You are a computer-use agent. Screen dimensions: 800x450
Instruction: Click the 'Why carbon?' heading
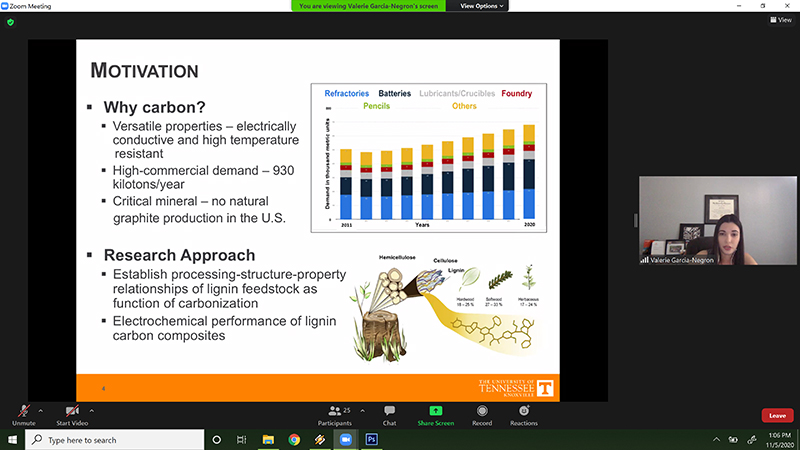(155, 107)
